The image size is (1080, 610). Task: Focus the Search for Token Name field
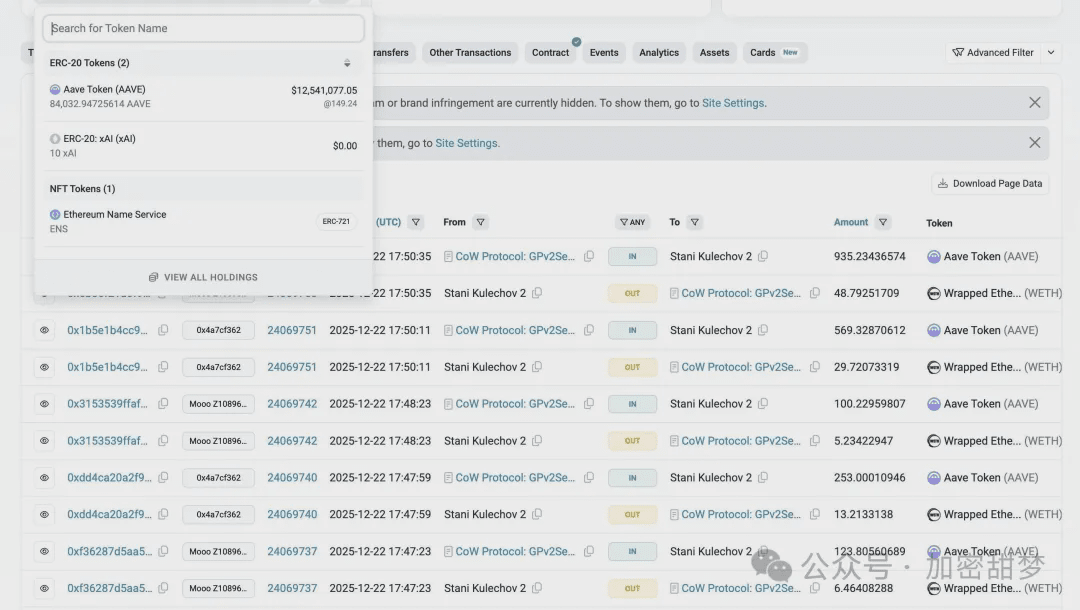(x=203, y=28)
